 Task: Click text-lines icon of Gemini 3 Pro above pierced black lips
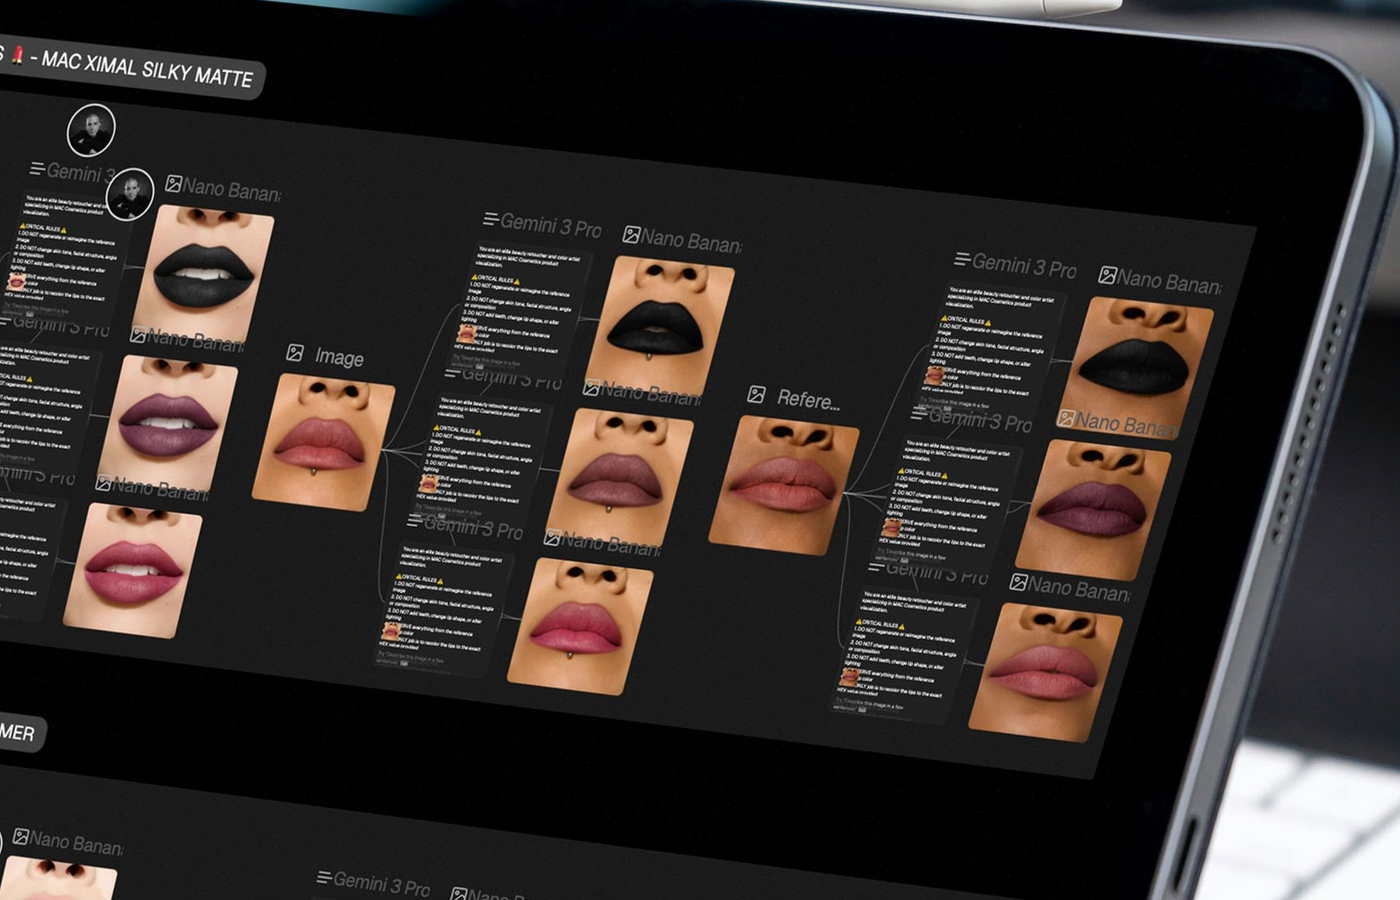pos(490,219)
